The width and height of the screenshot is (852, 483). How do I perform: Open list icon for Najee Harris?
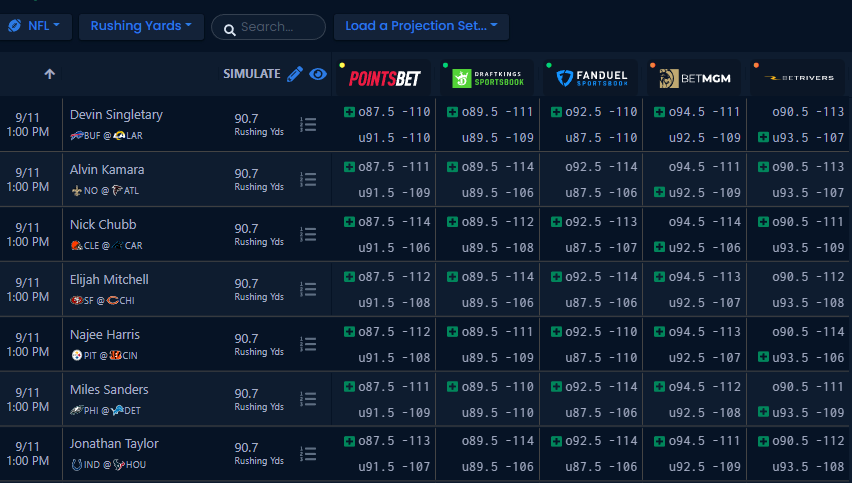pos(308,344)
